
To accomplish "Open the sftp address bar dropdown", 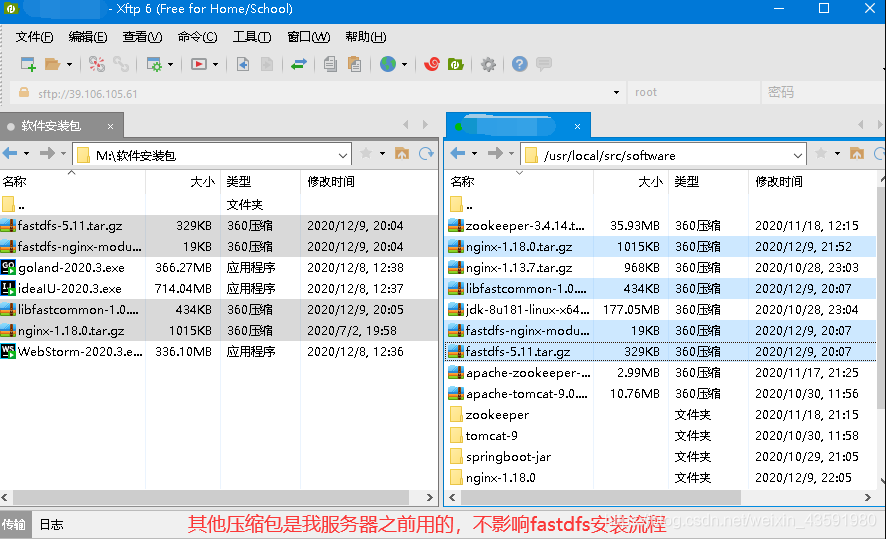I will coord(616,93).
